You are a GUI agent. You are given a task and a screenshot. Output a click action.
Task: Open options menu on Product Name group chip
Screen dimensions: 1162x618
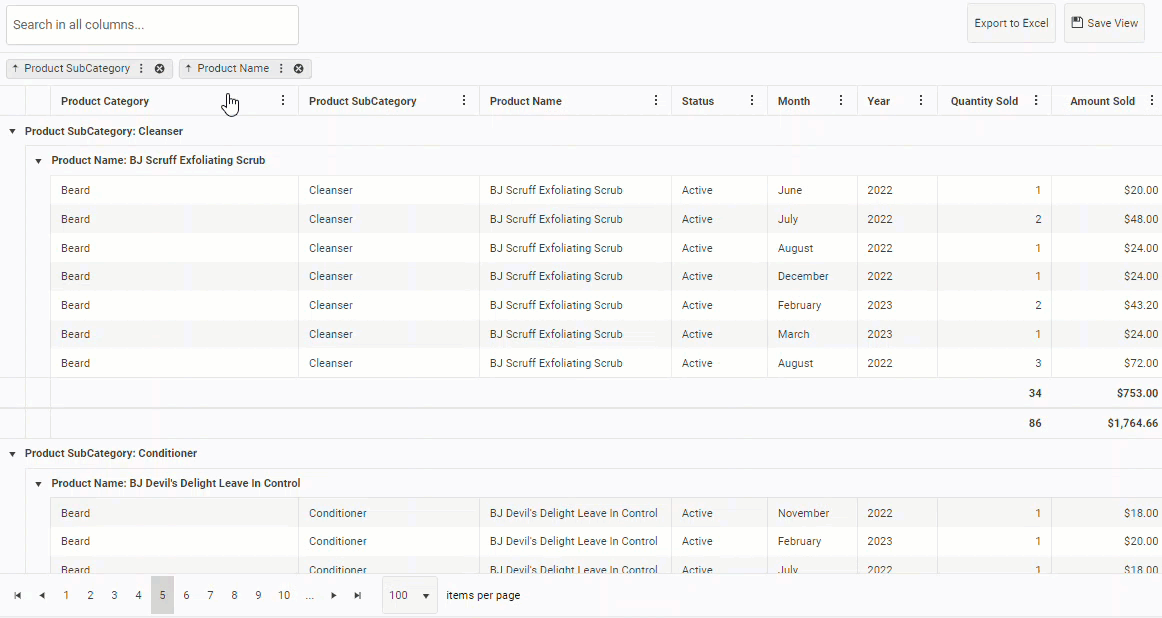[281, 69]
